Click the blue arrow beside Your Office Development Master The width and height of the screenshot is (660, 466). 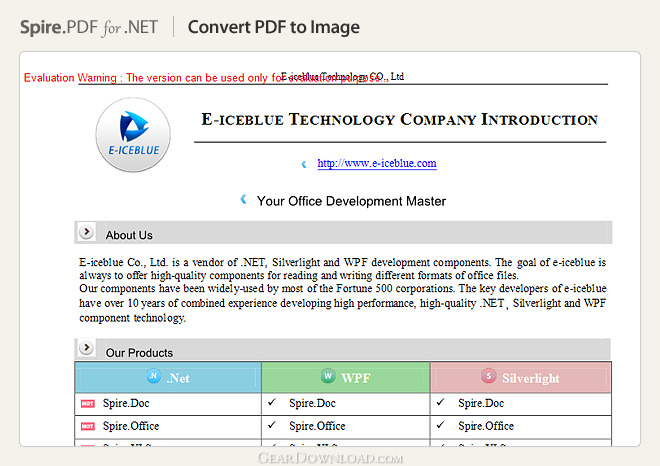pyautogui.click(x=243, y=199)
